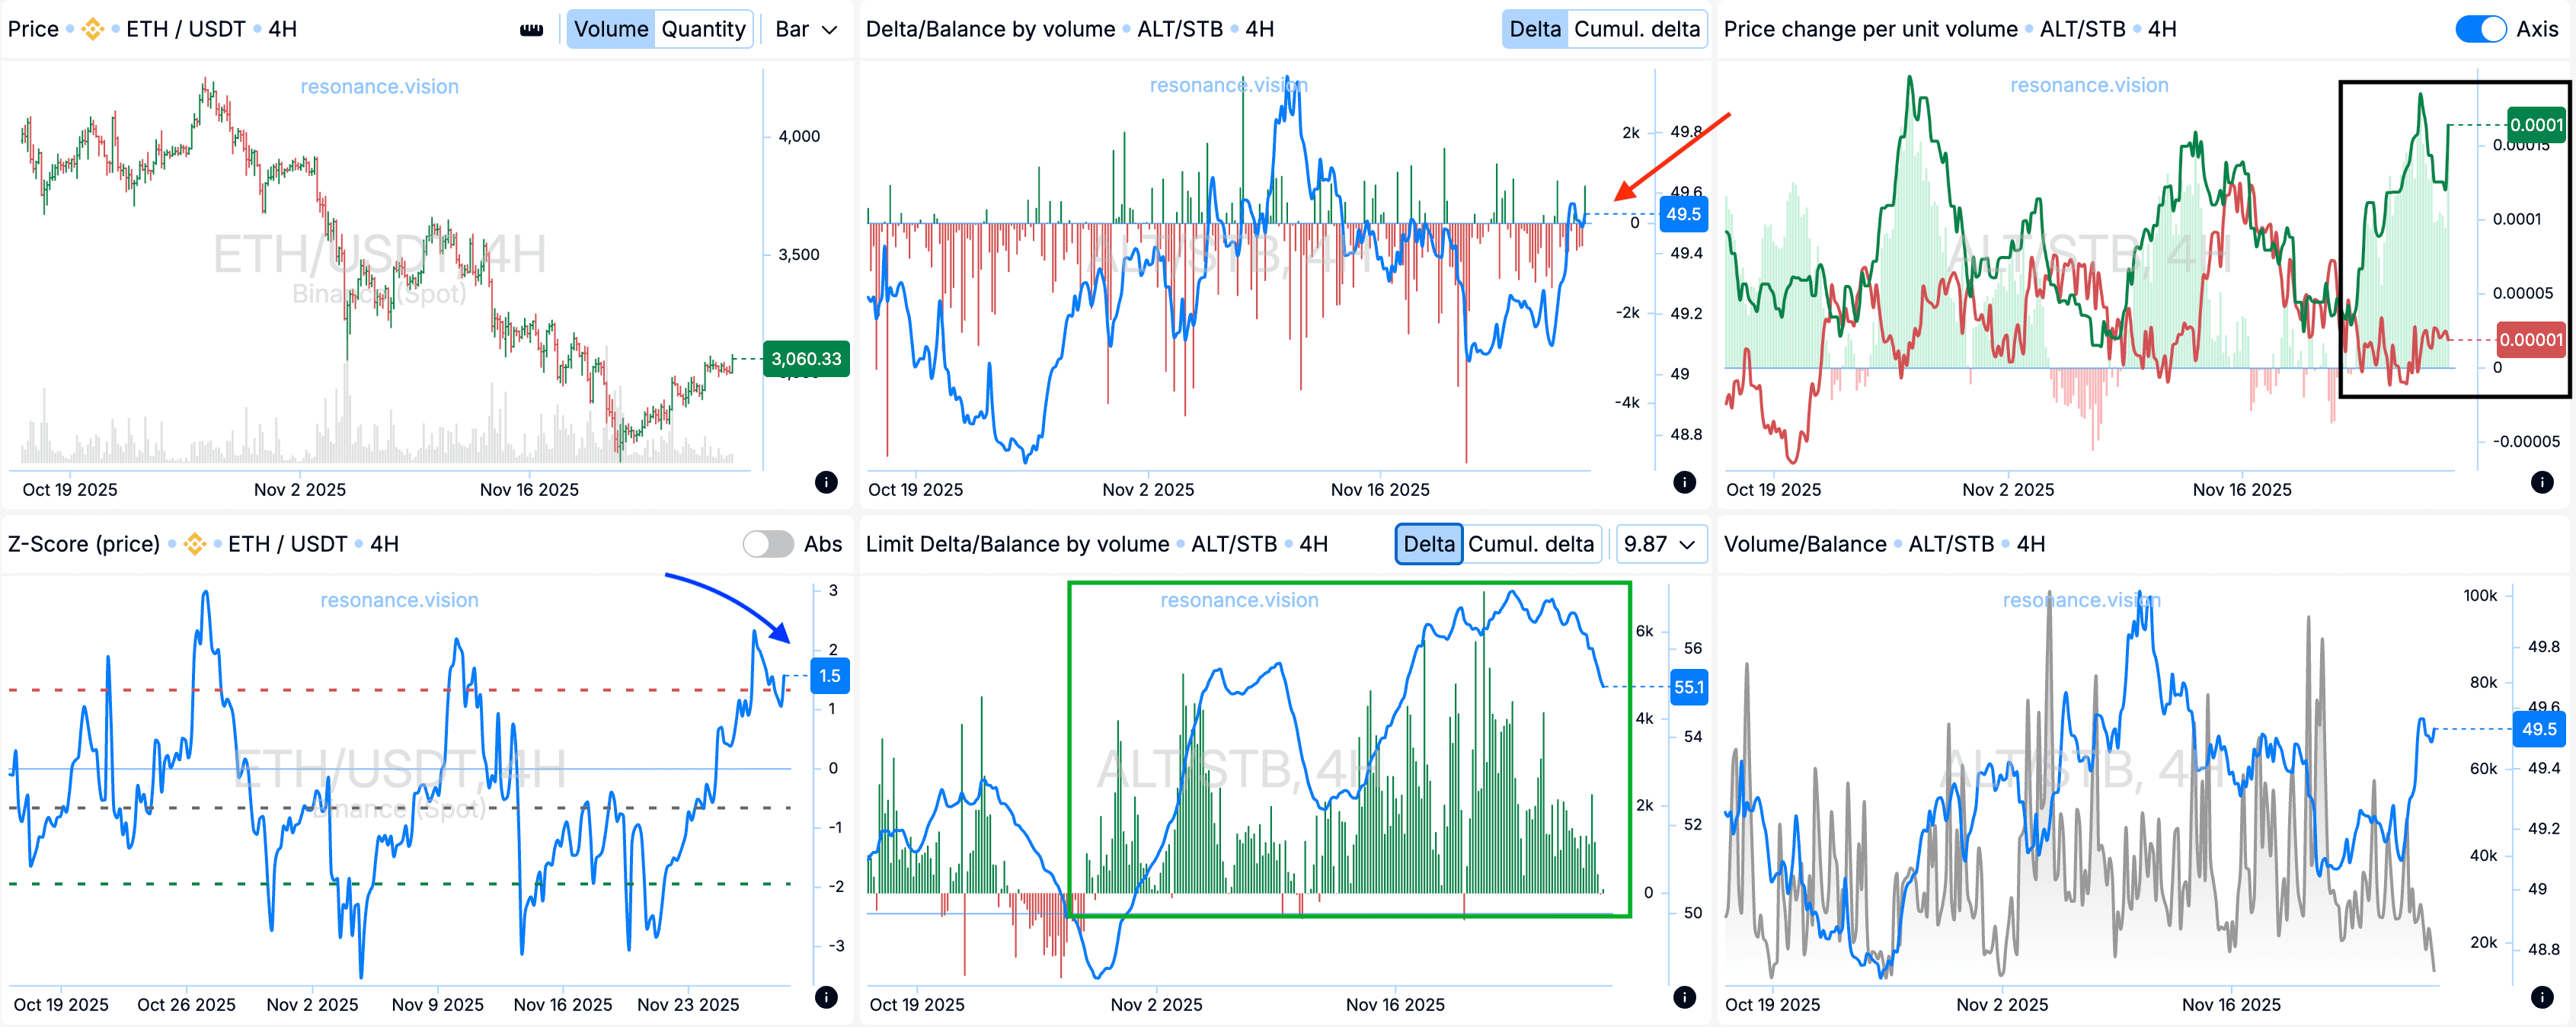Select Delta tab in Limit Delta/Balance panel
This screenshot has width=2576, height=1027.
(x=1428, y=544)
